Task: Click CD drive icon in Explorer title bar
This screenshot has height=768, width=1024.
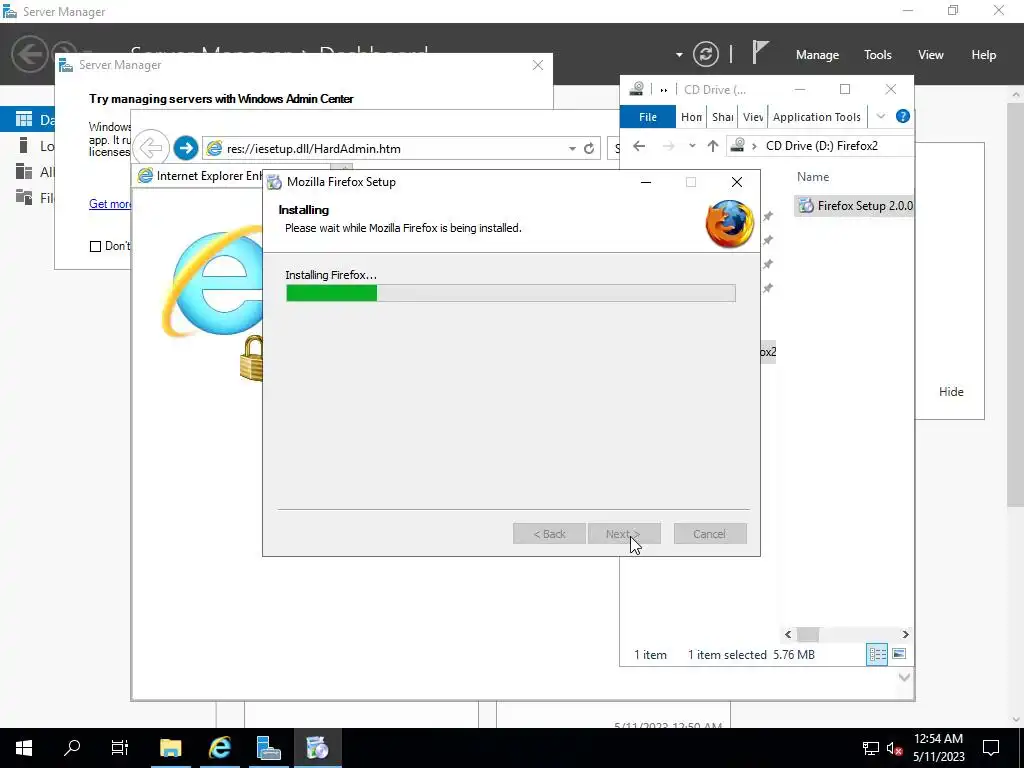Action: pyautogui.click(x=637, y=89)
